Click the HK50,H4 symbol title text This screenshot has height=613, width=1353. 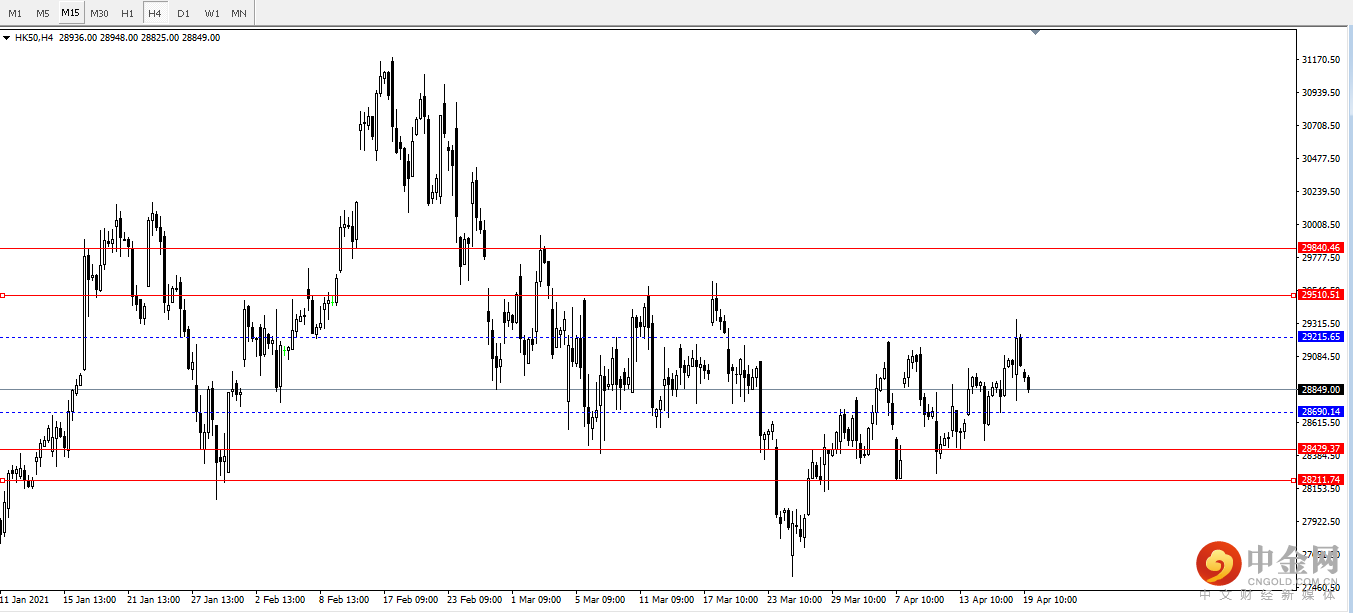(34, 38)
